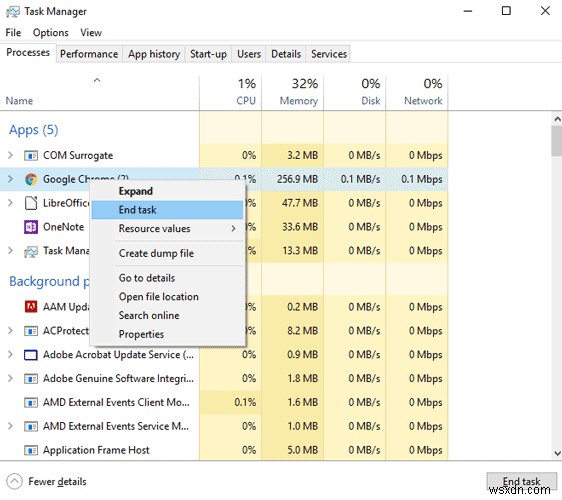Open the View menu
Image resolution: width=562 pixels, height=500 pixels.
(x=91, y=33)
